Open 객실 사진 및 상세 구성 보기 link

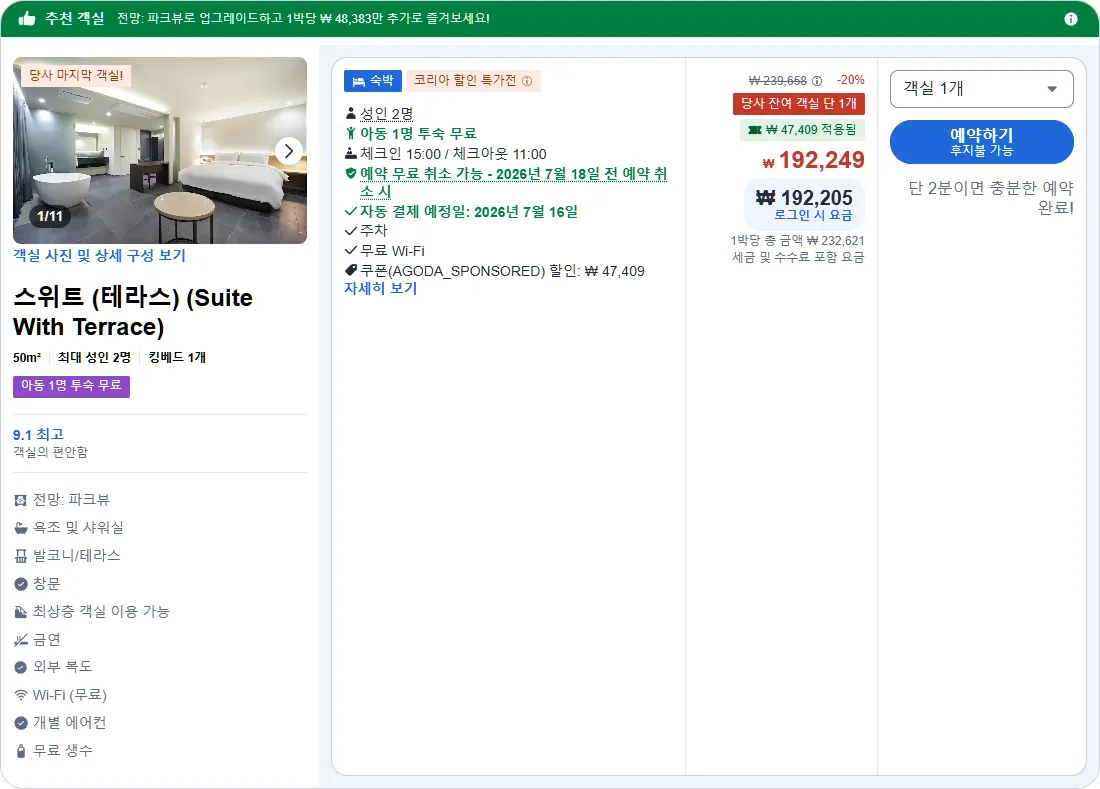(x=99, y=255)
